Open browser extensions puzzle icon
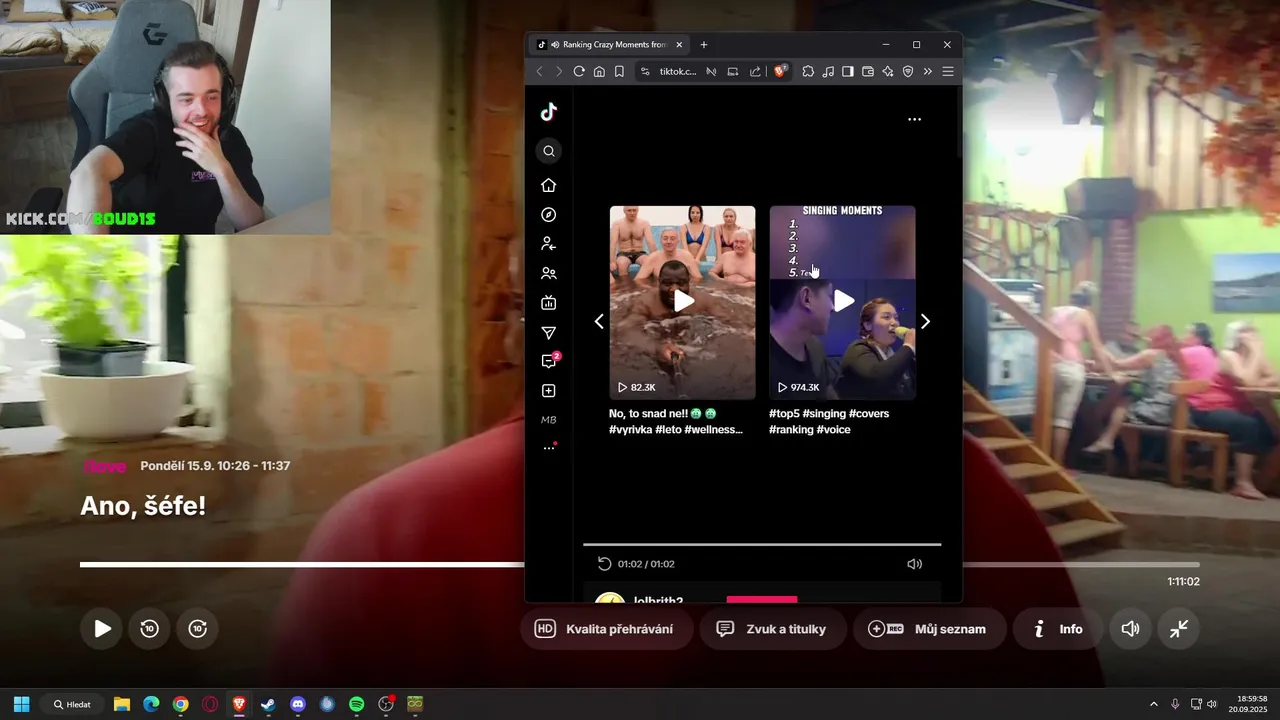This screenshot has width=1280, height=720. (x=808, y=71)
